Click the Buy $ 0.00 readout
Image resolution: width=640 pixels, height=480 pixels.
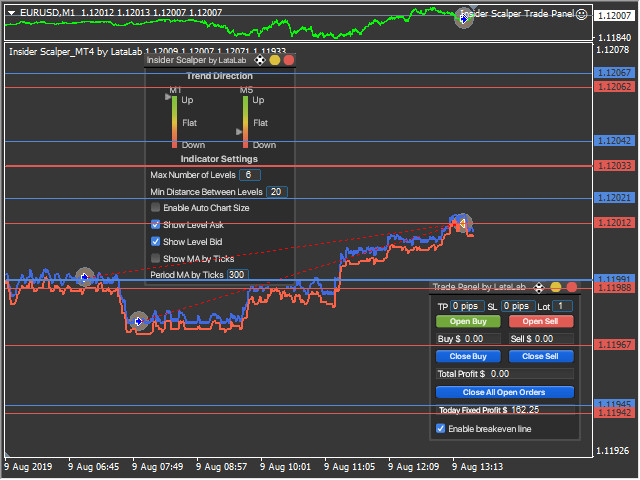(x=468, y=339)
